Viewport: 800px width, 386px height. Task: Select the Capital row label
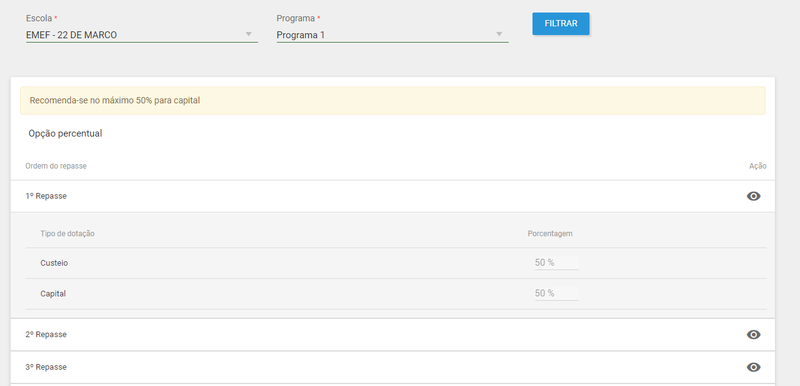(x=53, y=294)
